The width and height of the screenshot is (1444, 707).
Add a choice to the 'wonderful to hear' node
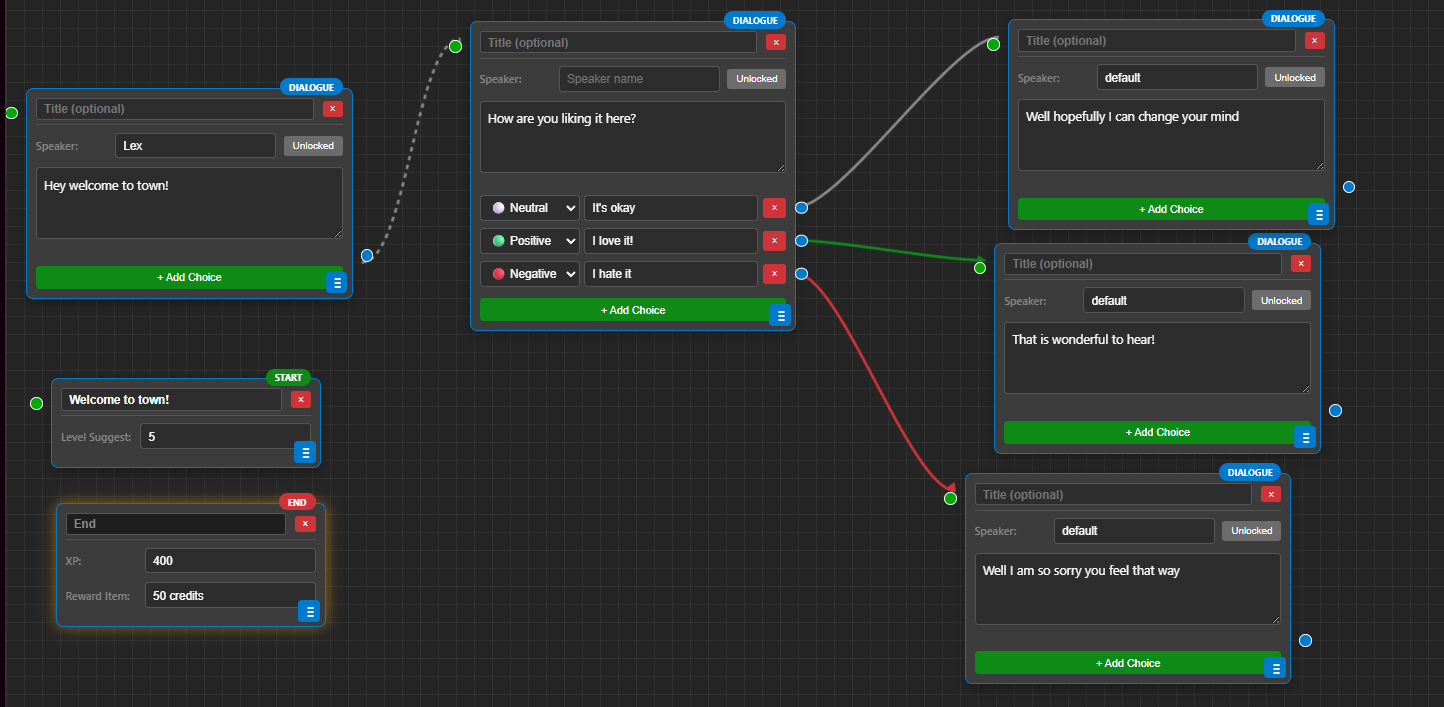(x=1157, y=432)
